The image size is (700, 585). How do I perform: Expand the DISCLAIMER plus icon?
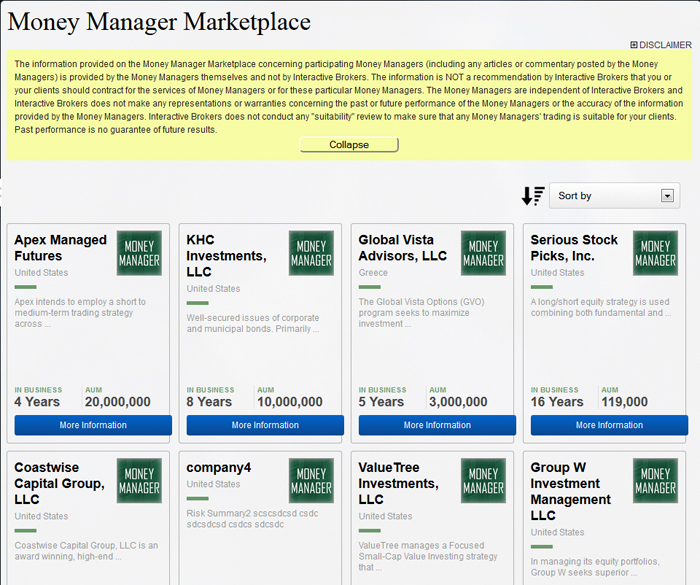(633, 45)
